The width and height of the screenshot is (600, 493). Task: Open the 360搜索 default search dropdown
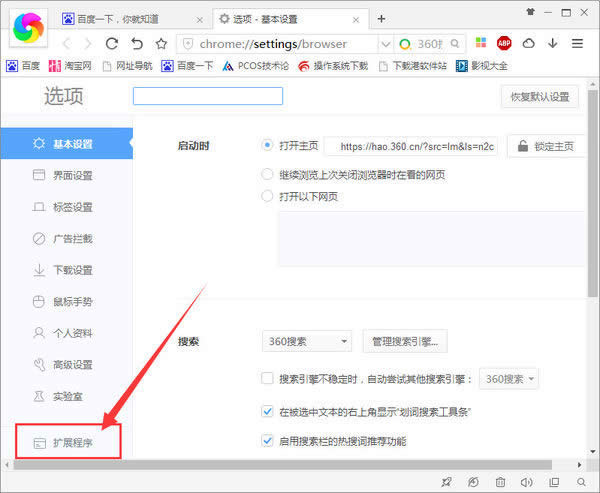(x=307, y=341)
